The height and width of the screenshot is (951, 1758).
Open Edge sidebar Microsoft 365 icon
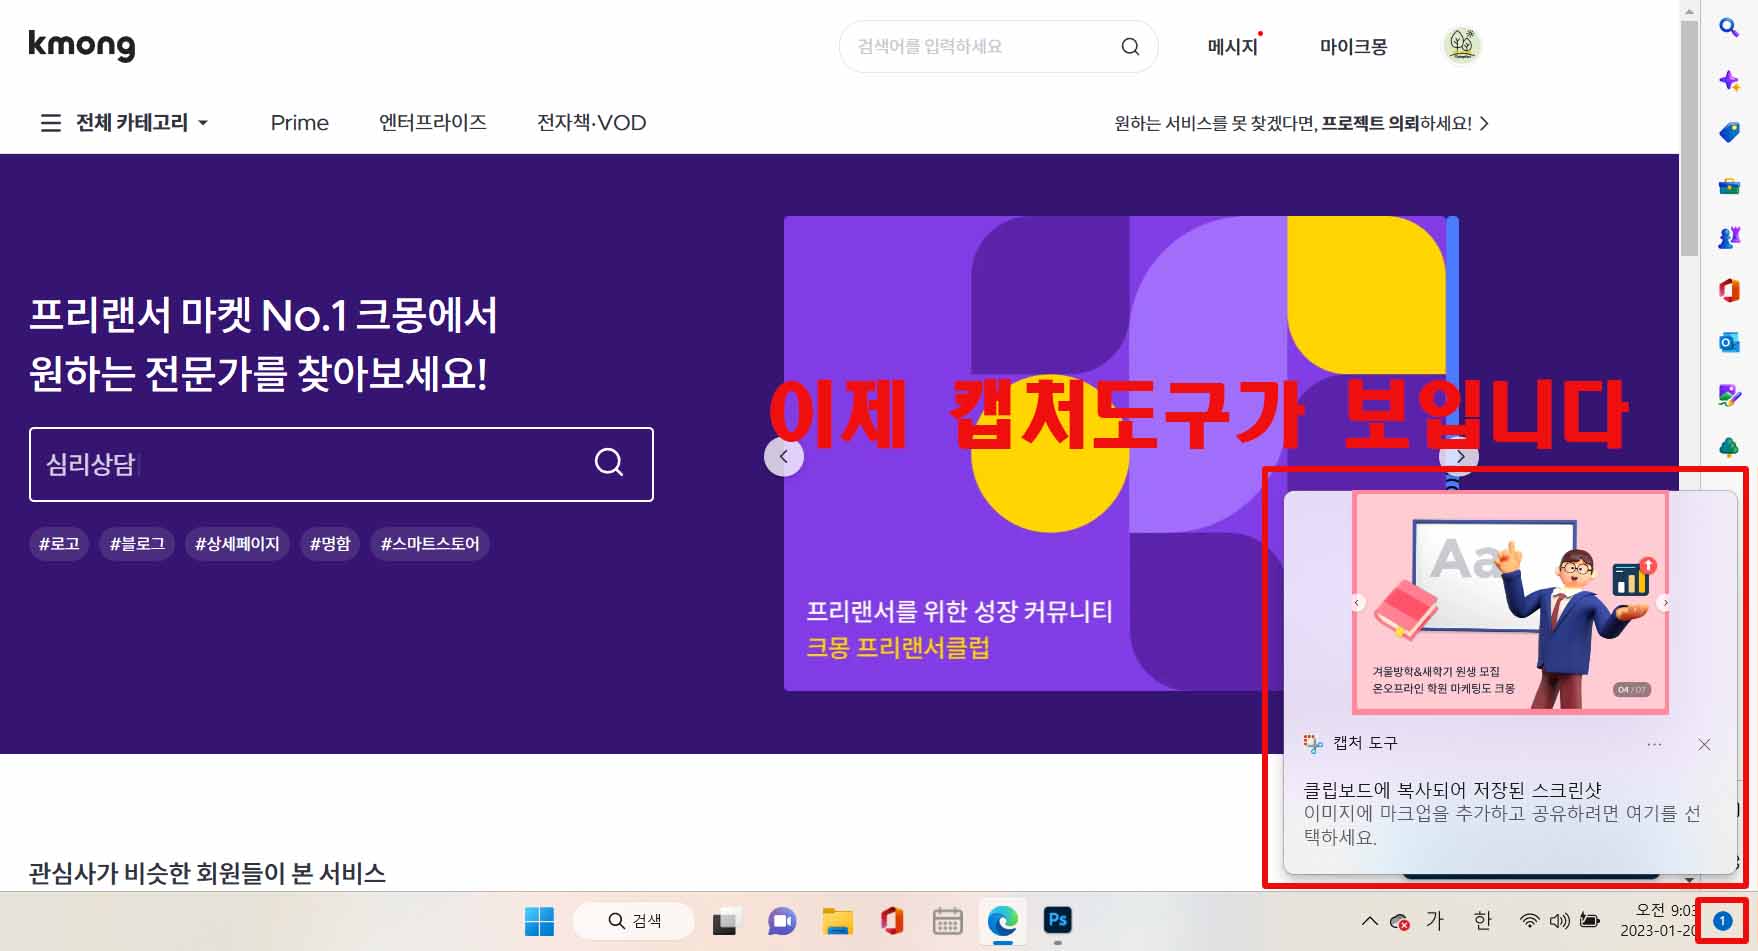coord(1729,290)
